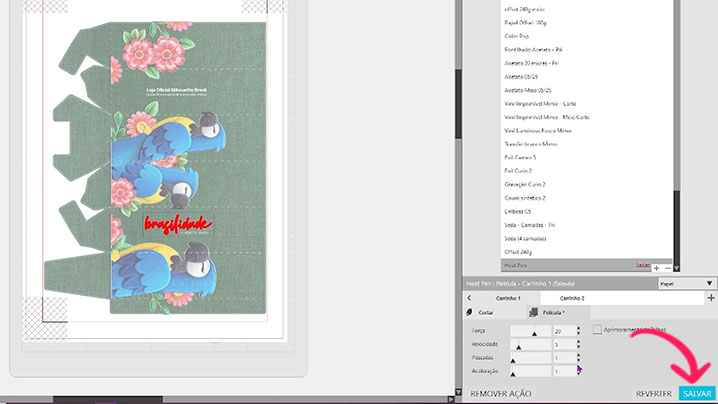This screenshot has height=404, width=718.
Task: Click the canvas horizontal scrollbar right arrow
Action: point(451,399)
